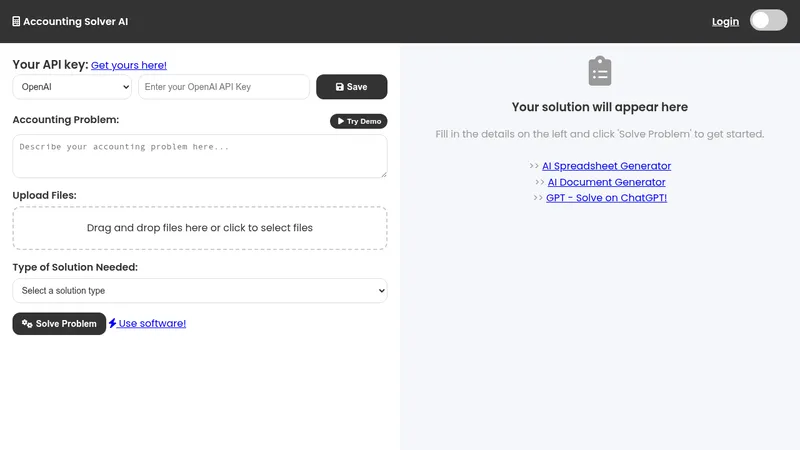Click the Accounting Solver AI calculator logo icon

click(16, 21)
